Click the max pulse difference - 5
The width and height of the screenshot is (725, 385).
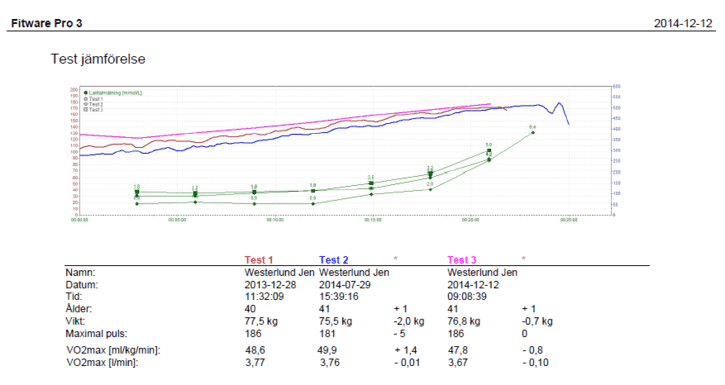point(400,334)
